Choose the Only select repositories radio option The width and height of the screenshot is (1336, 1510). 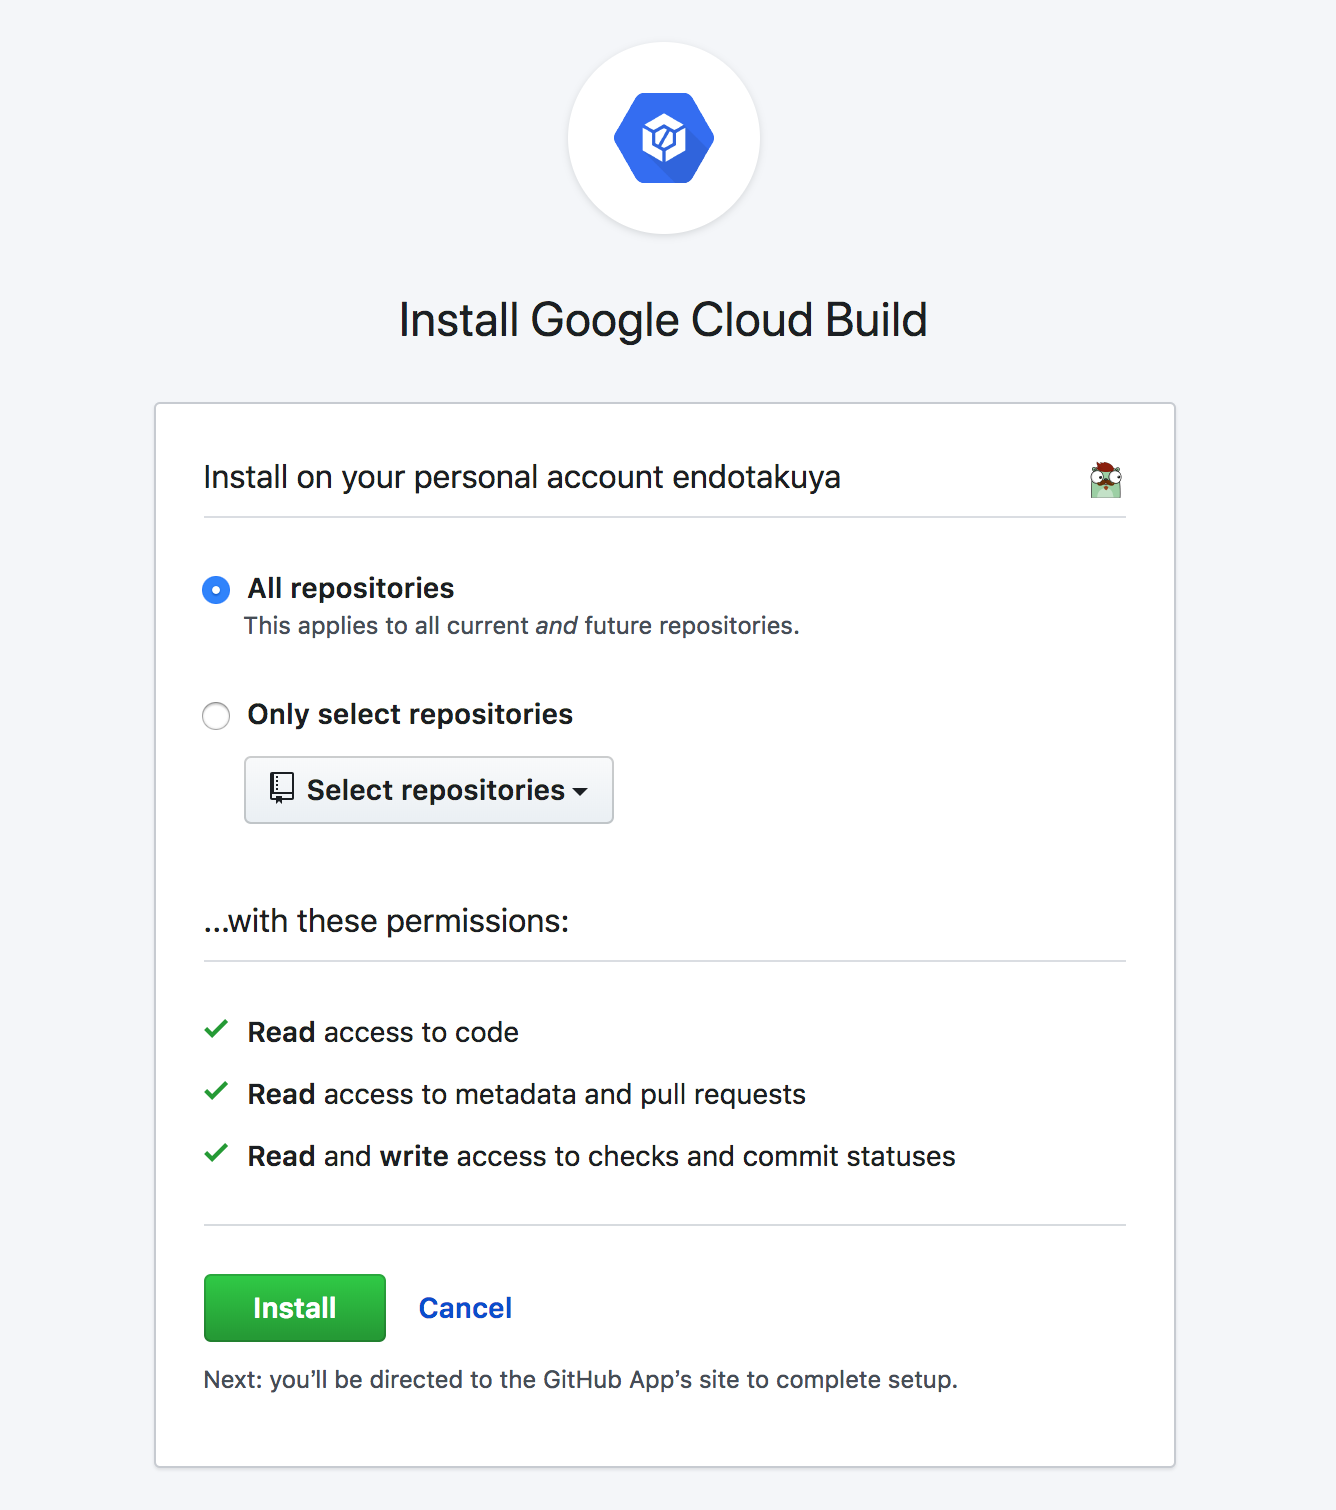216,716
